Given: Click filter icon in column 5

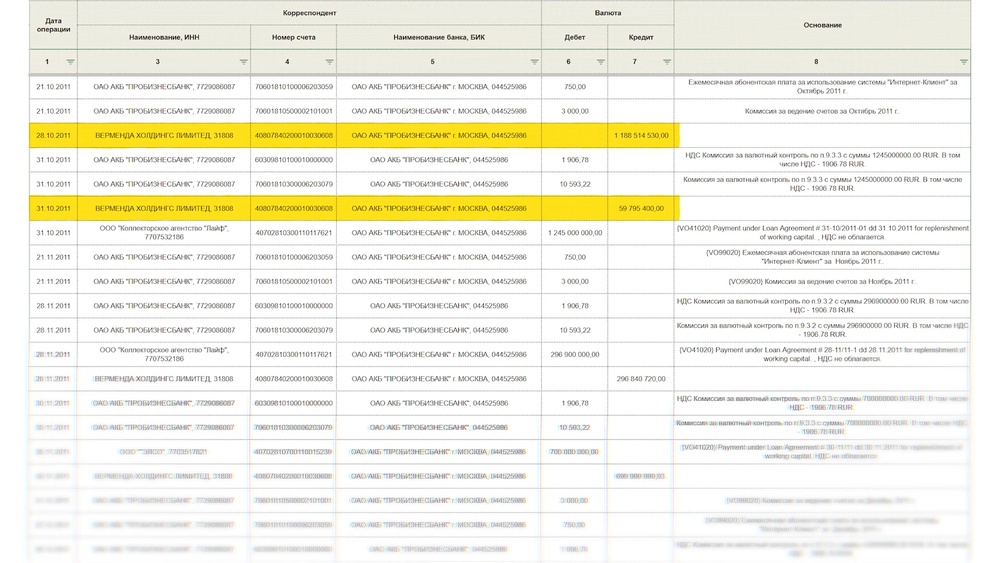Looking at the screenshot, I should pyautogui.click(x=534, y=62).
